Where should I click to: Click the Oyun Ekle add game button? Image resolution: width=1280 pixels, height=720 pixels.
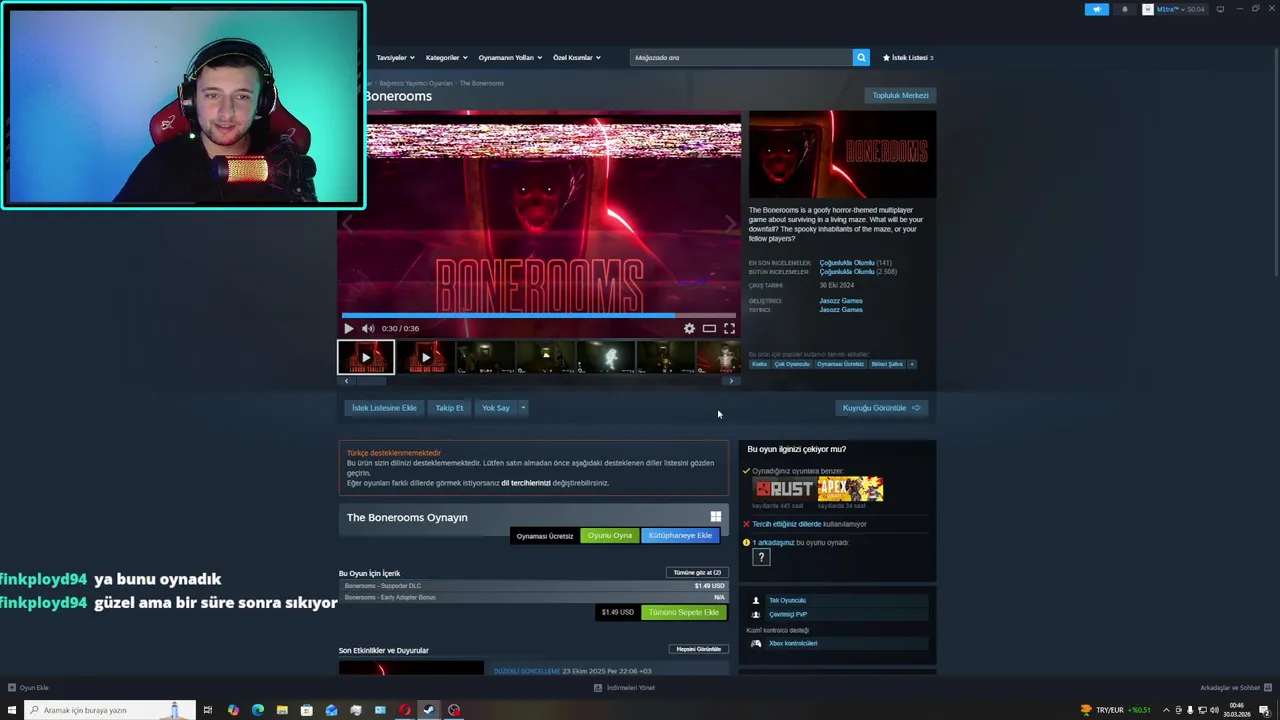(x=28, y=688)
